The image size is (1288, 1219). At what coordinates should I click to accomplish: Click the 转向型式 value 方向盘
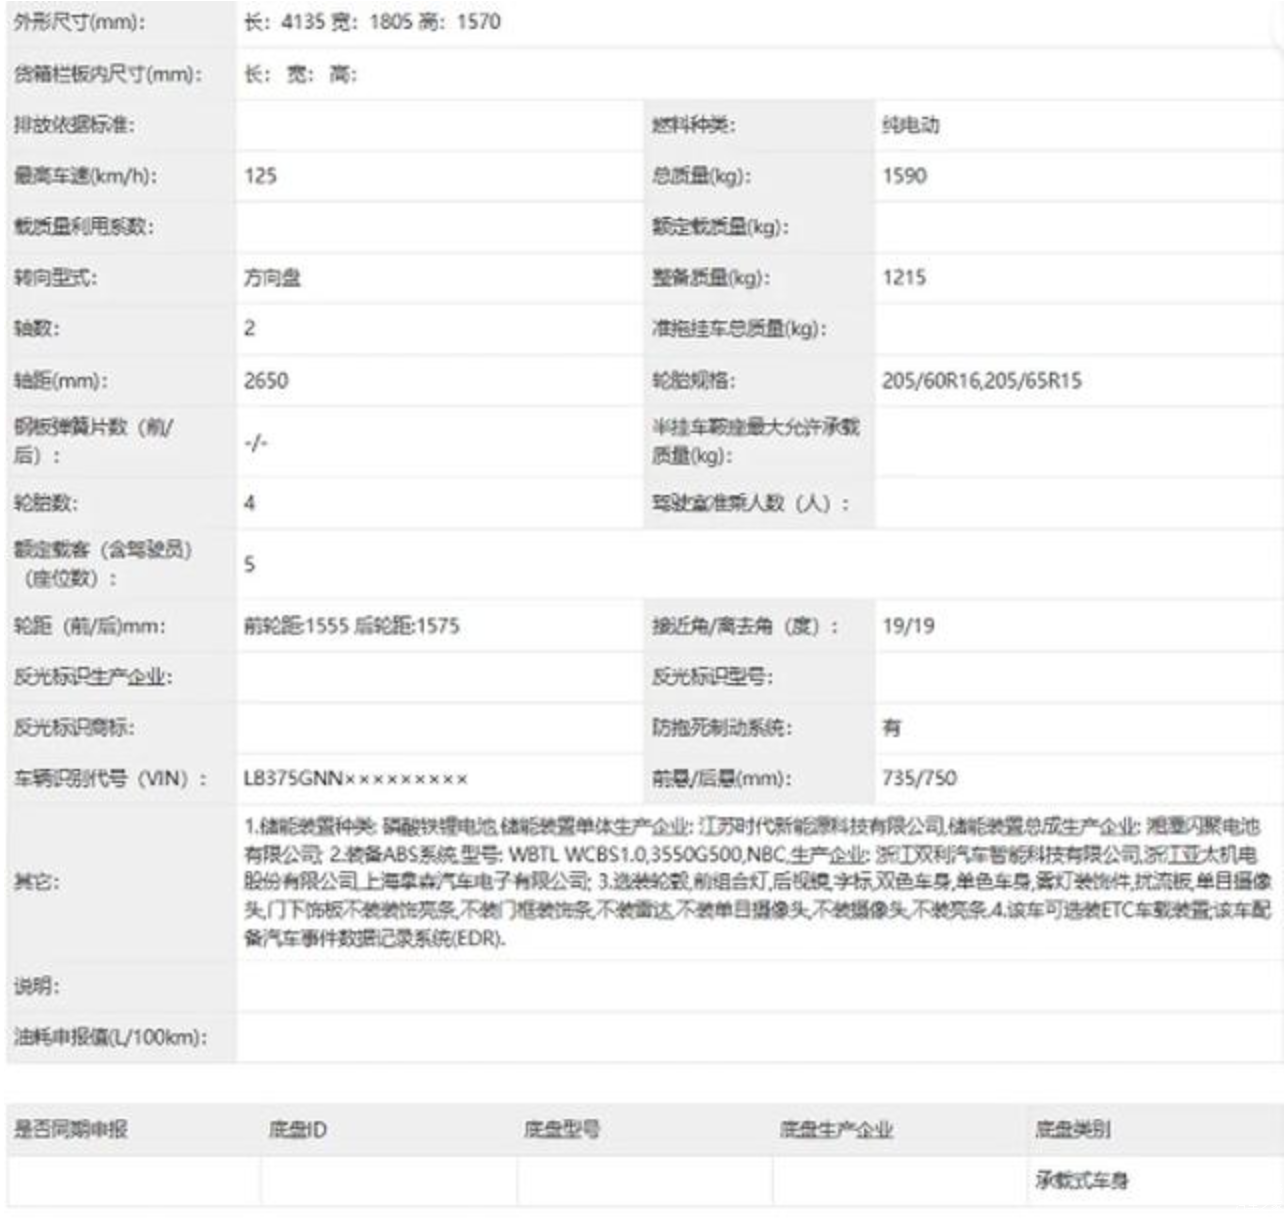272,278
